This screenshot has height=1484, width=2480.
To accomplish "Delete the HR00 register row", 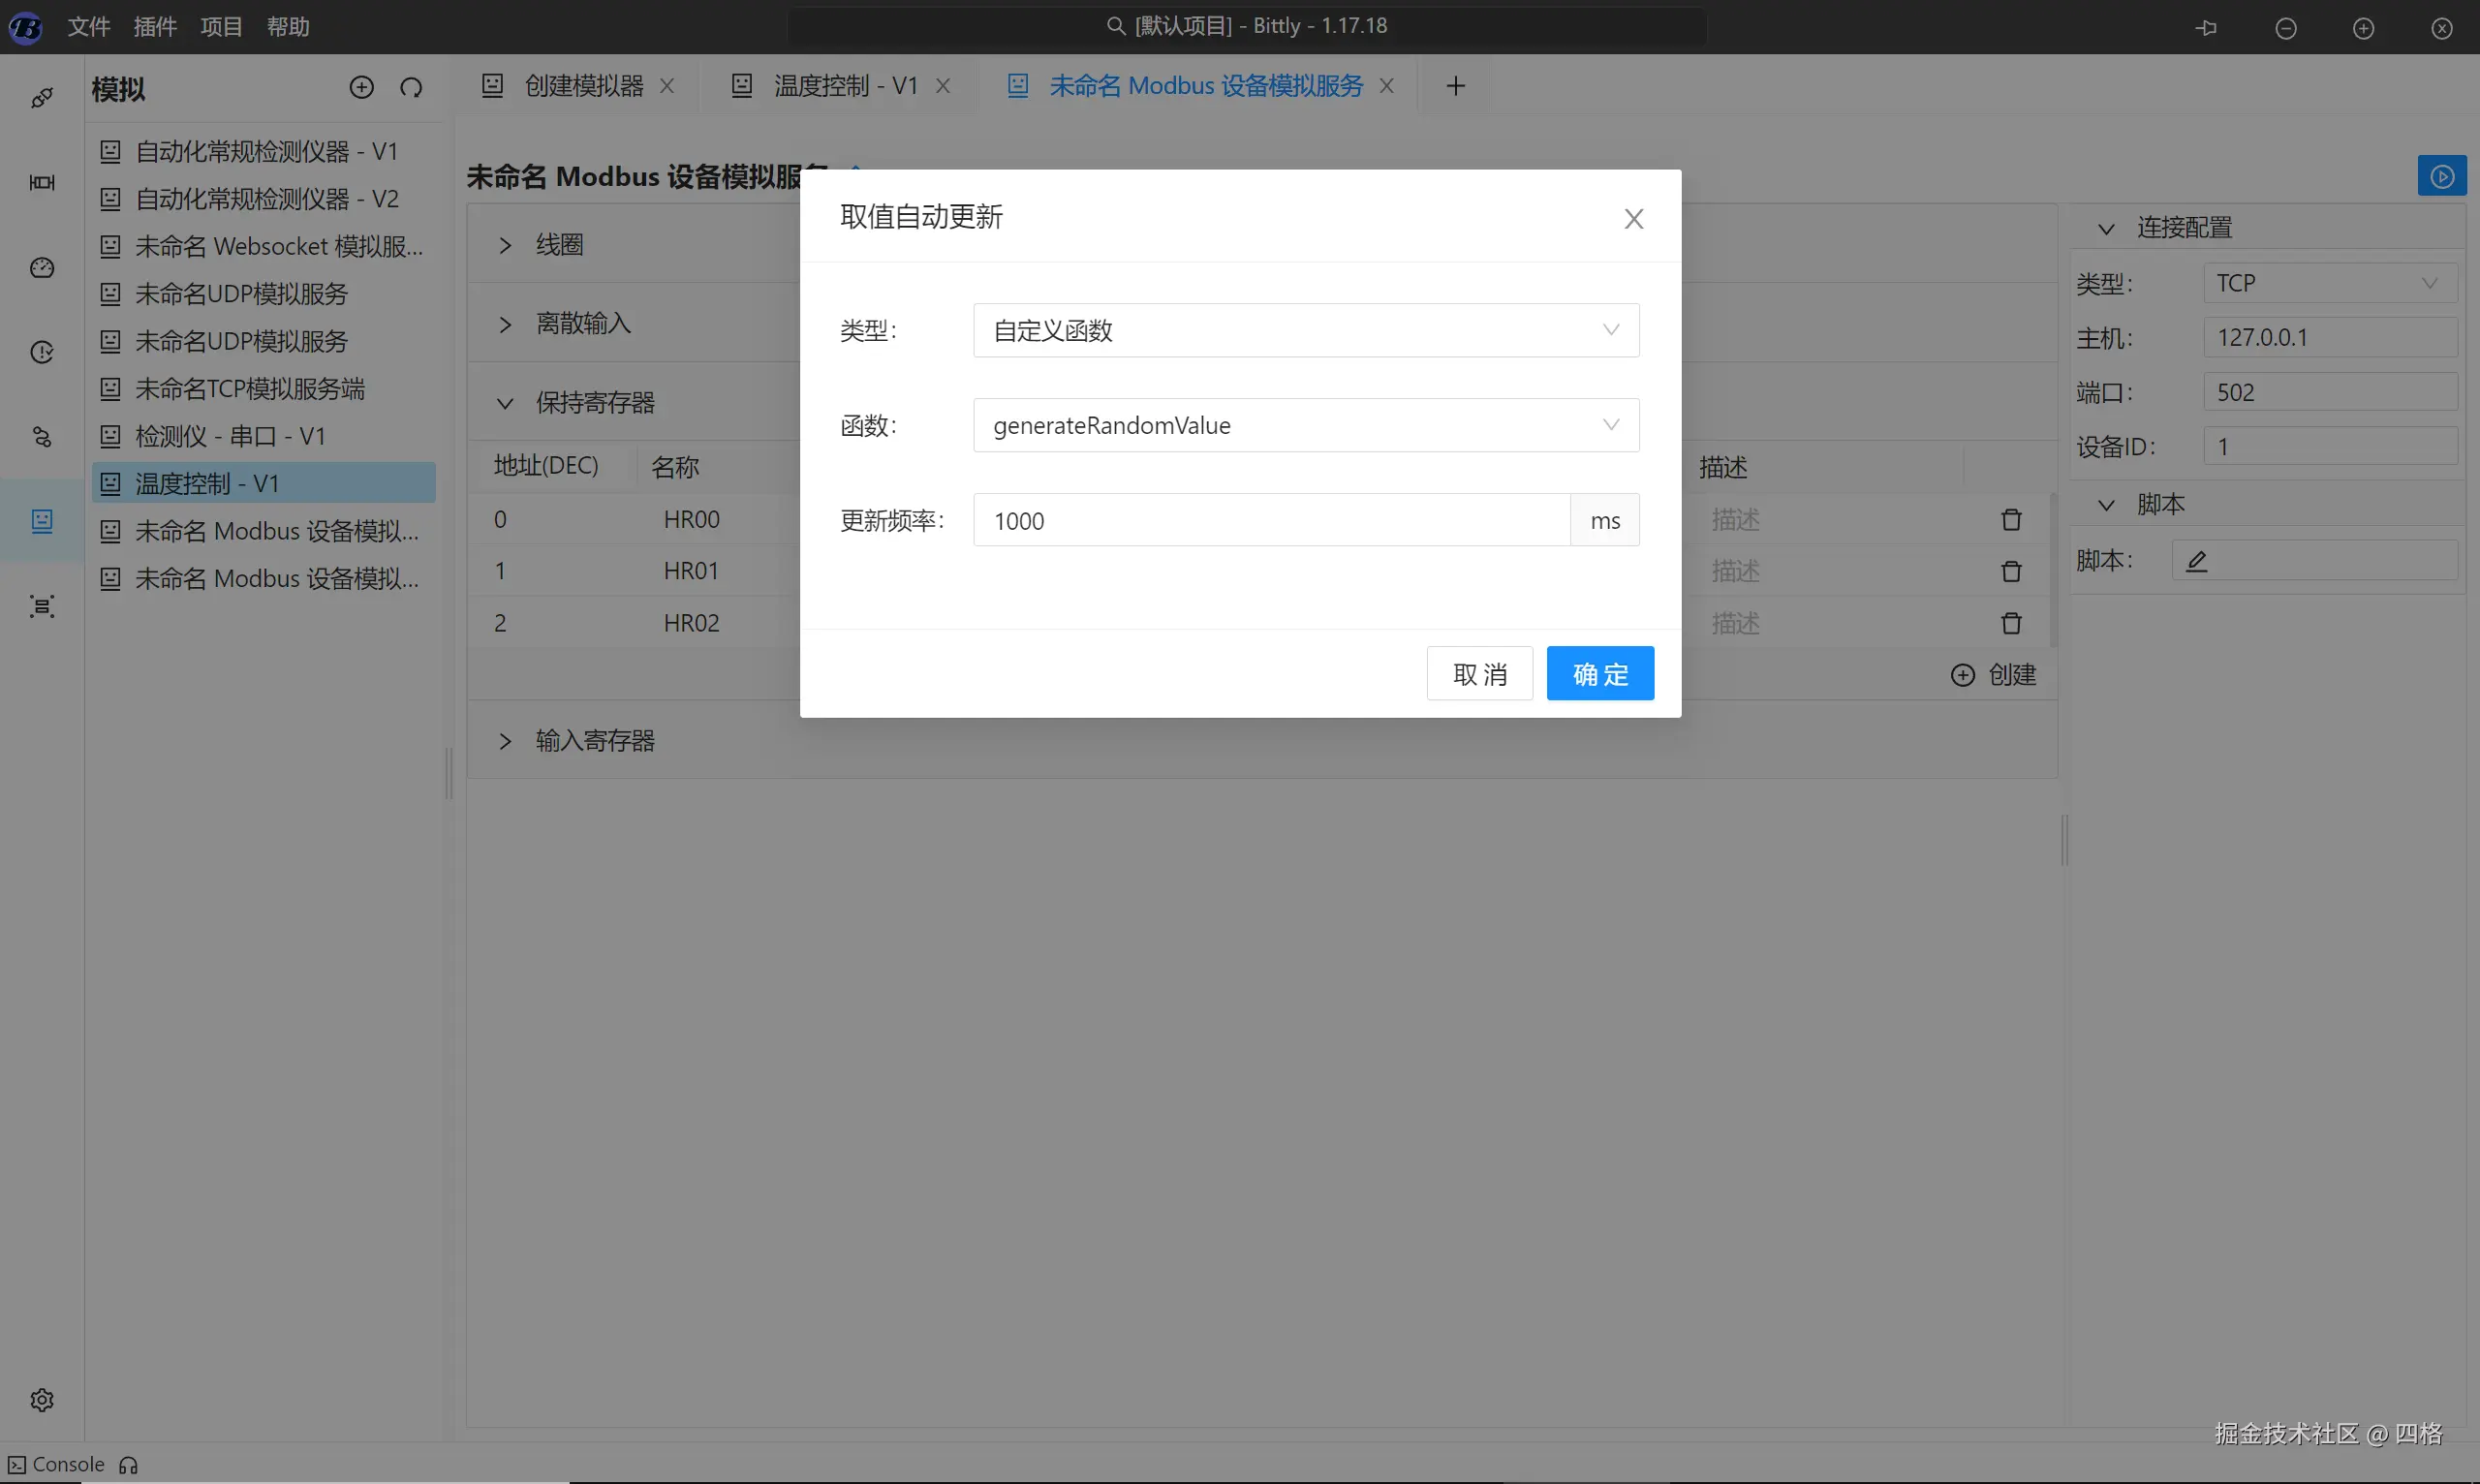I will (2011, 520).
